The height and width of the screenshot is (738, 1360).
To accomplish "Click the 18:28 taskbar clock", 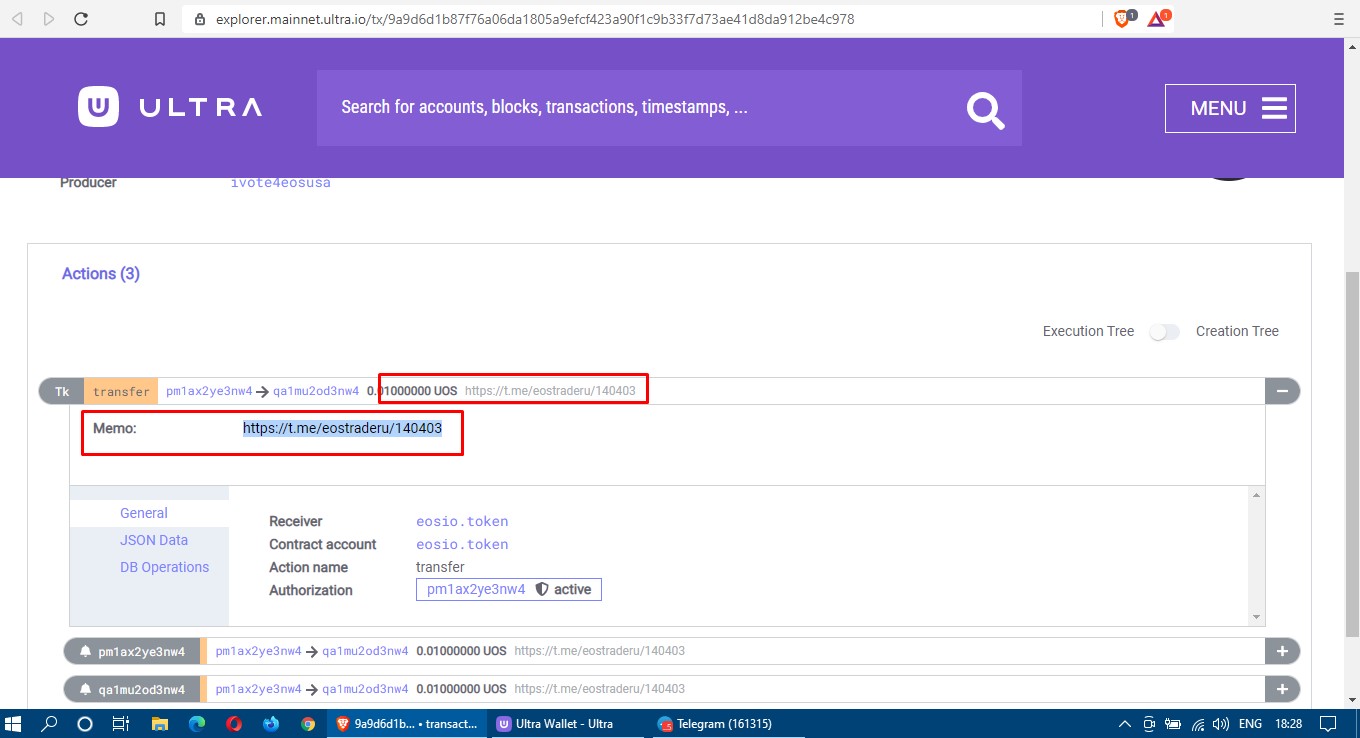I will point(1290,723).
